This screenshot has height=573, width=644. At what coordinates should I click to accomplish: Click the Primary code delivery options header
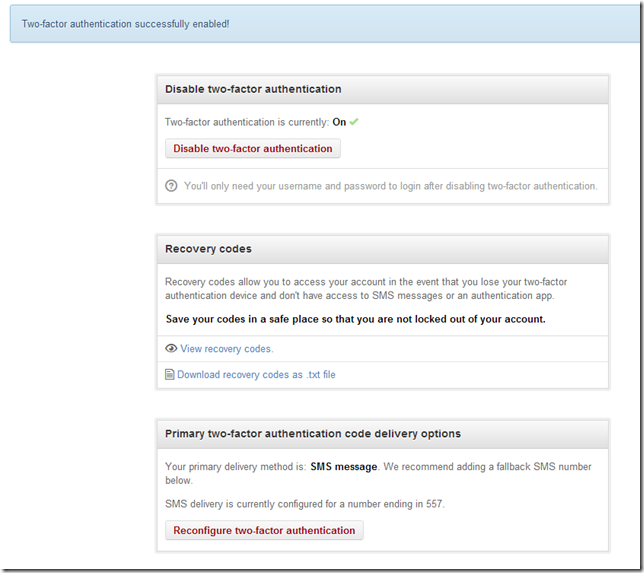313,433
